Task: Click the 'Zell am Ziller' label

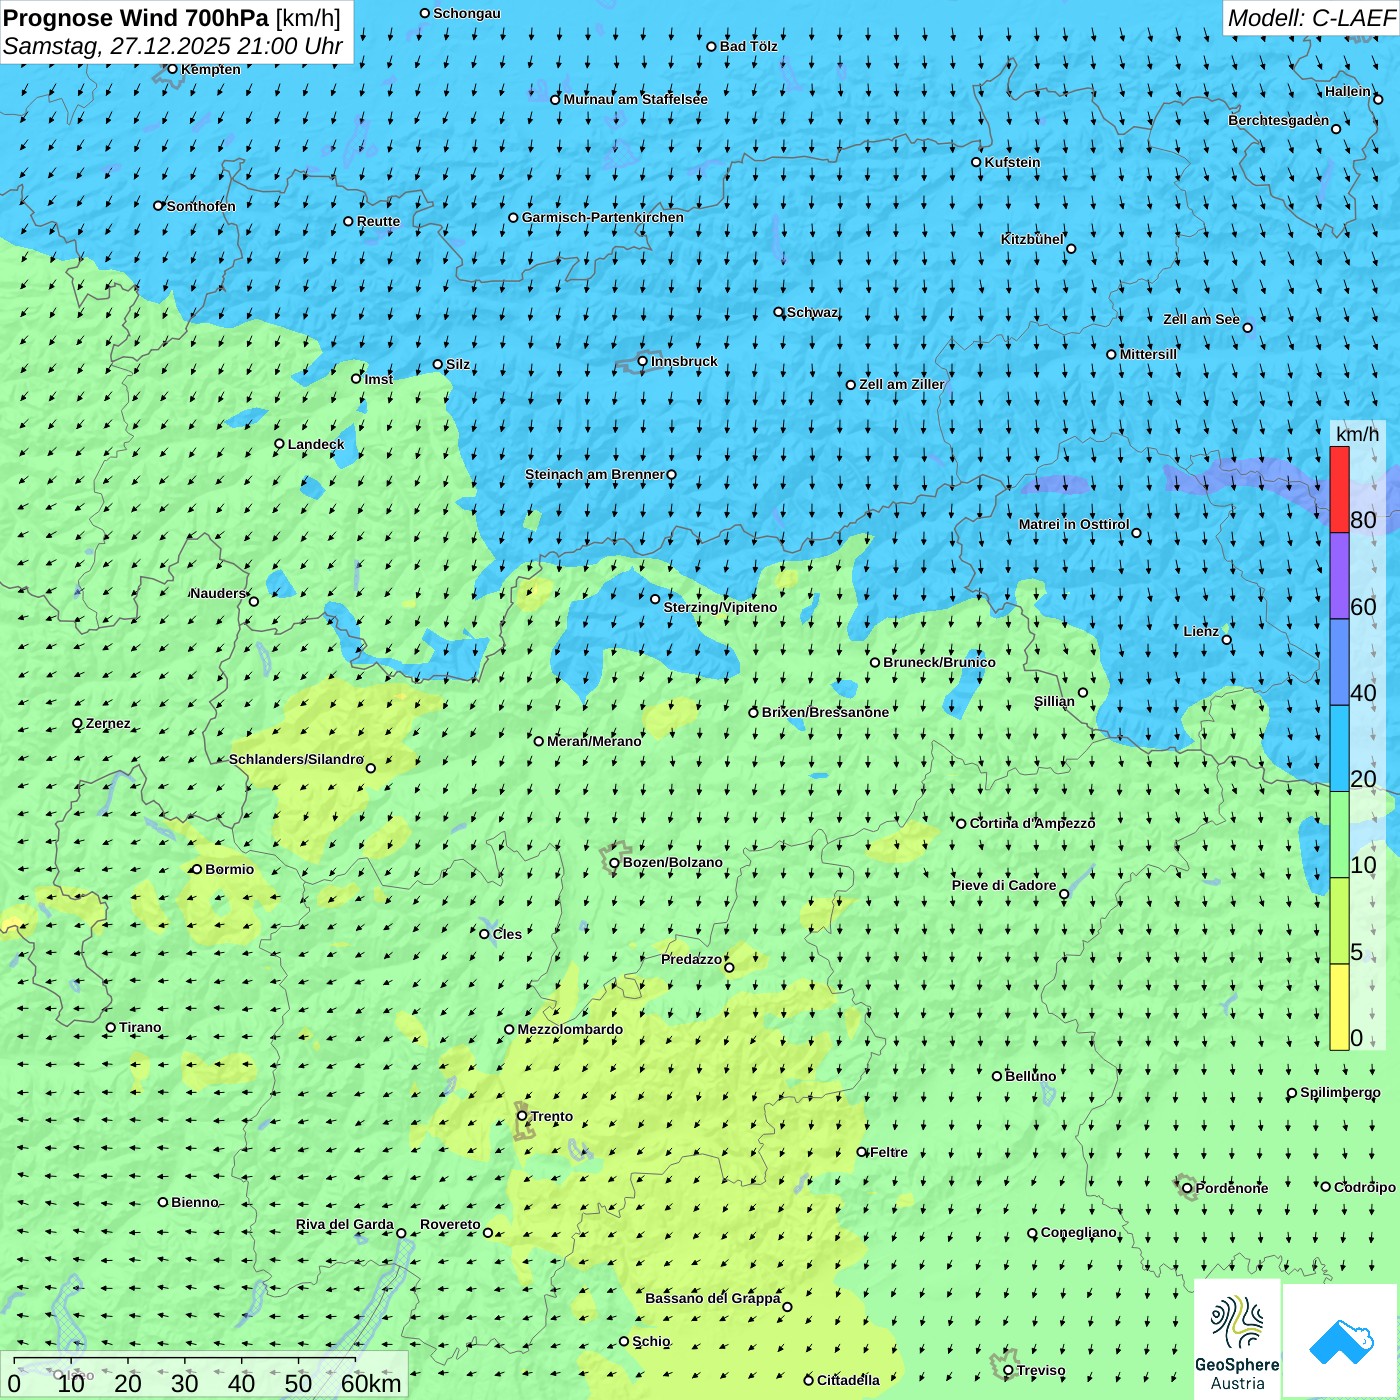Action: tap(902, 384)
